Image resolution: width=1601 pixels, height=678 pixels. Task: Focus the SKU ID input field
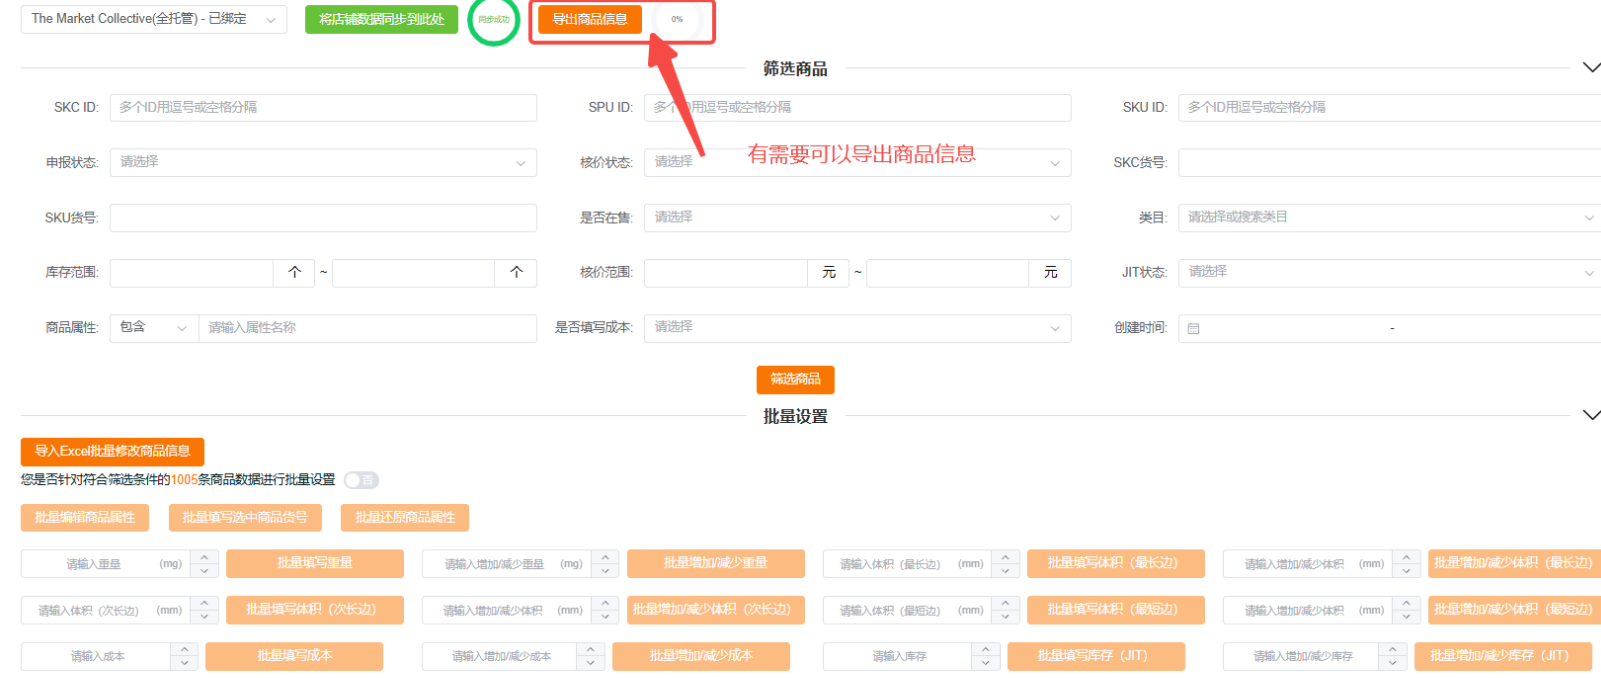point(1390,108)
